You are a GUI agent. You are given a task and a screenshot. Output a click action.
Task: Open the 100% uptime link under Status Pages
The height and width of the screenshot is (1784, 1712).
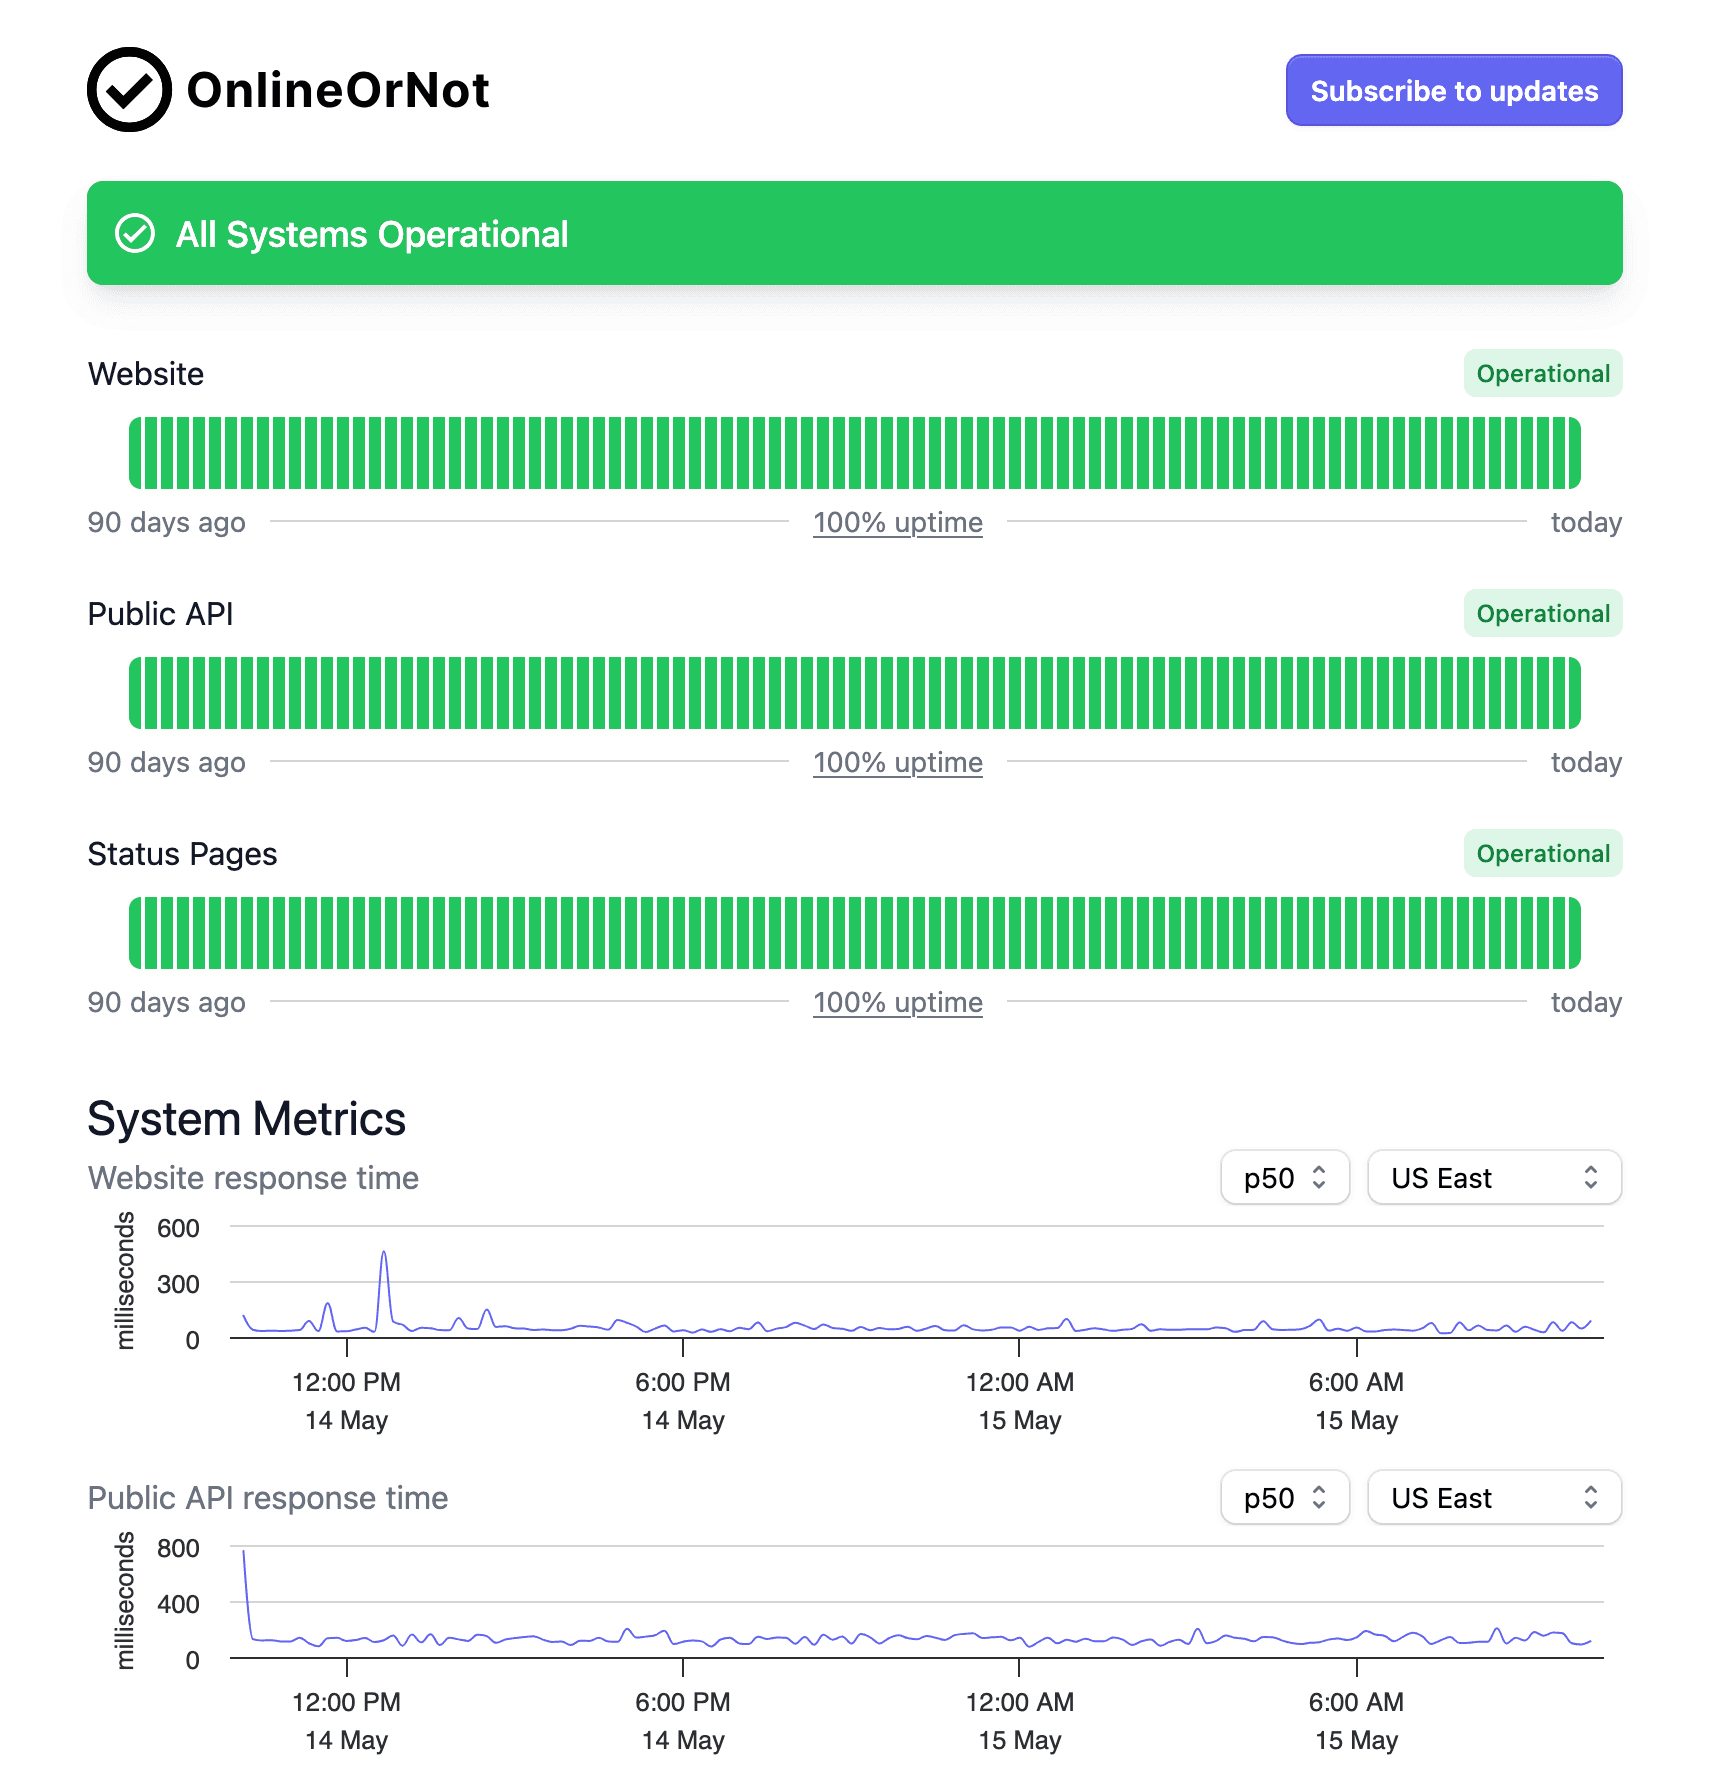896,1002
